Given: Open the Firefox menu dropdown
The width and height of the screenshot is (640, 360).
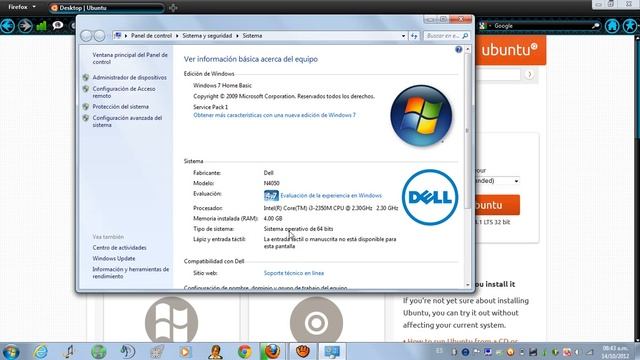Looking at the screenshot, I should click(22, 7).
